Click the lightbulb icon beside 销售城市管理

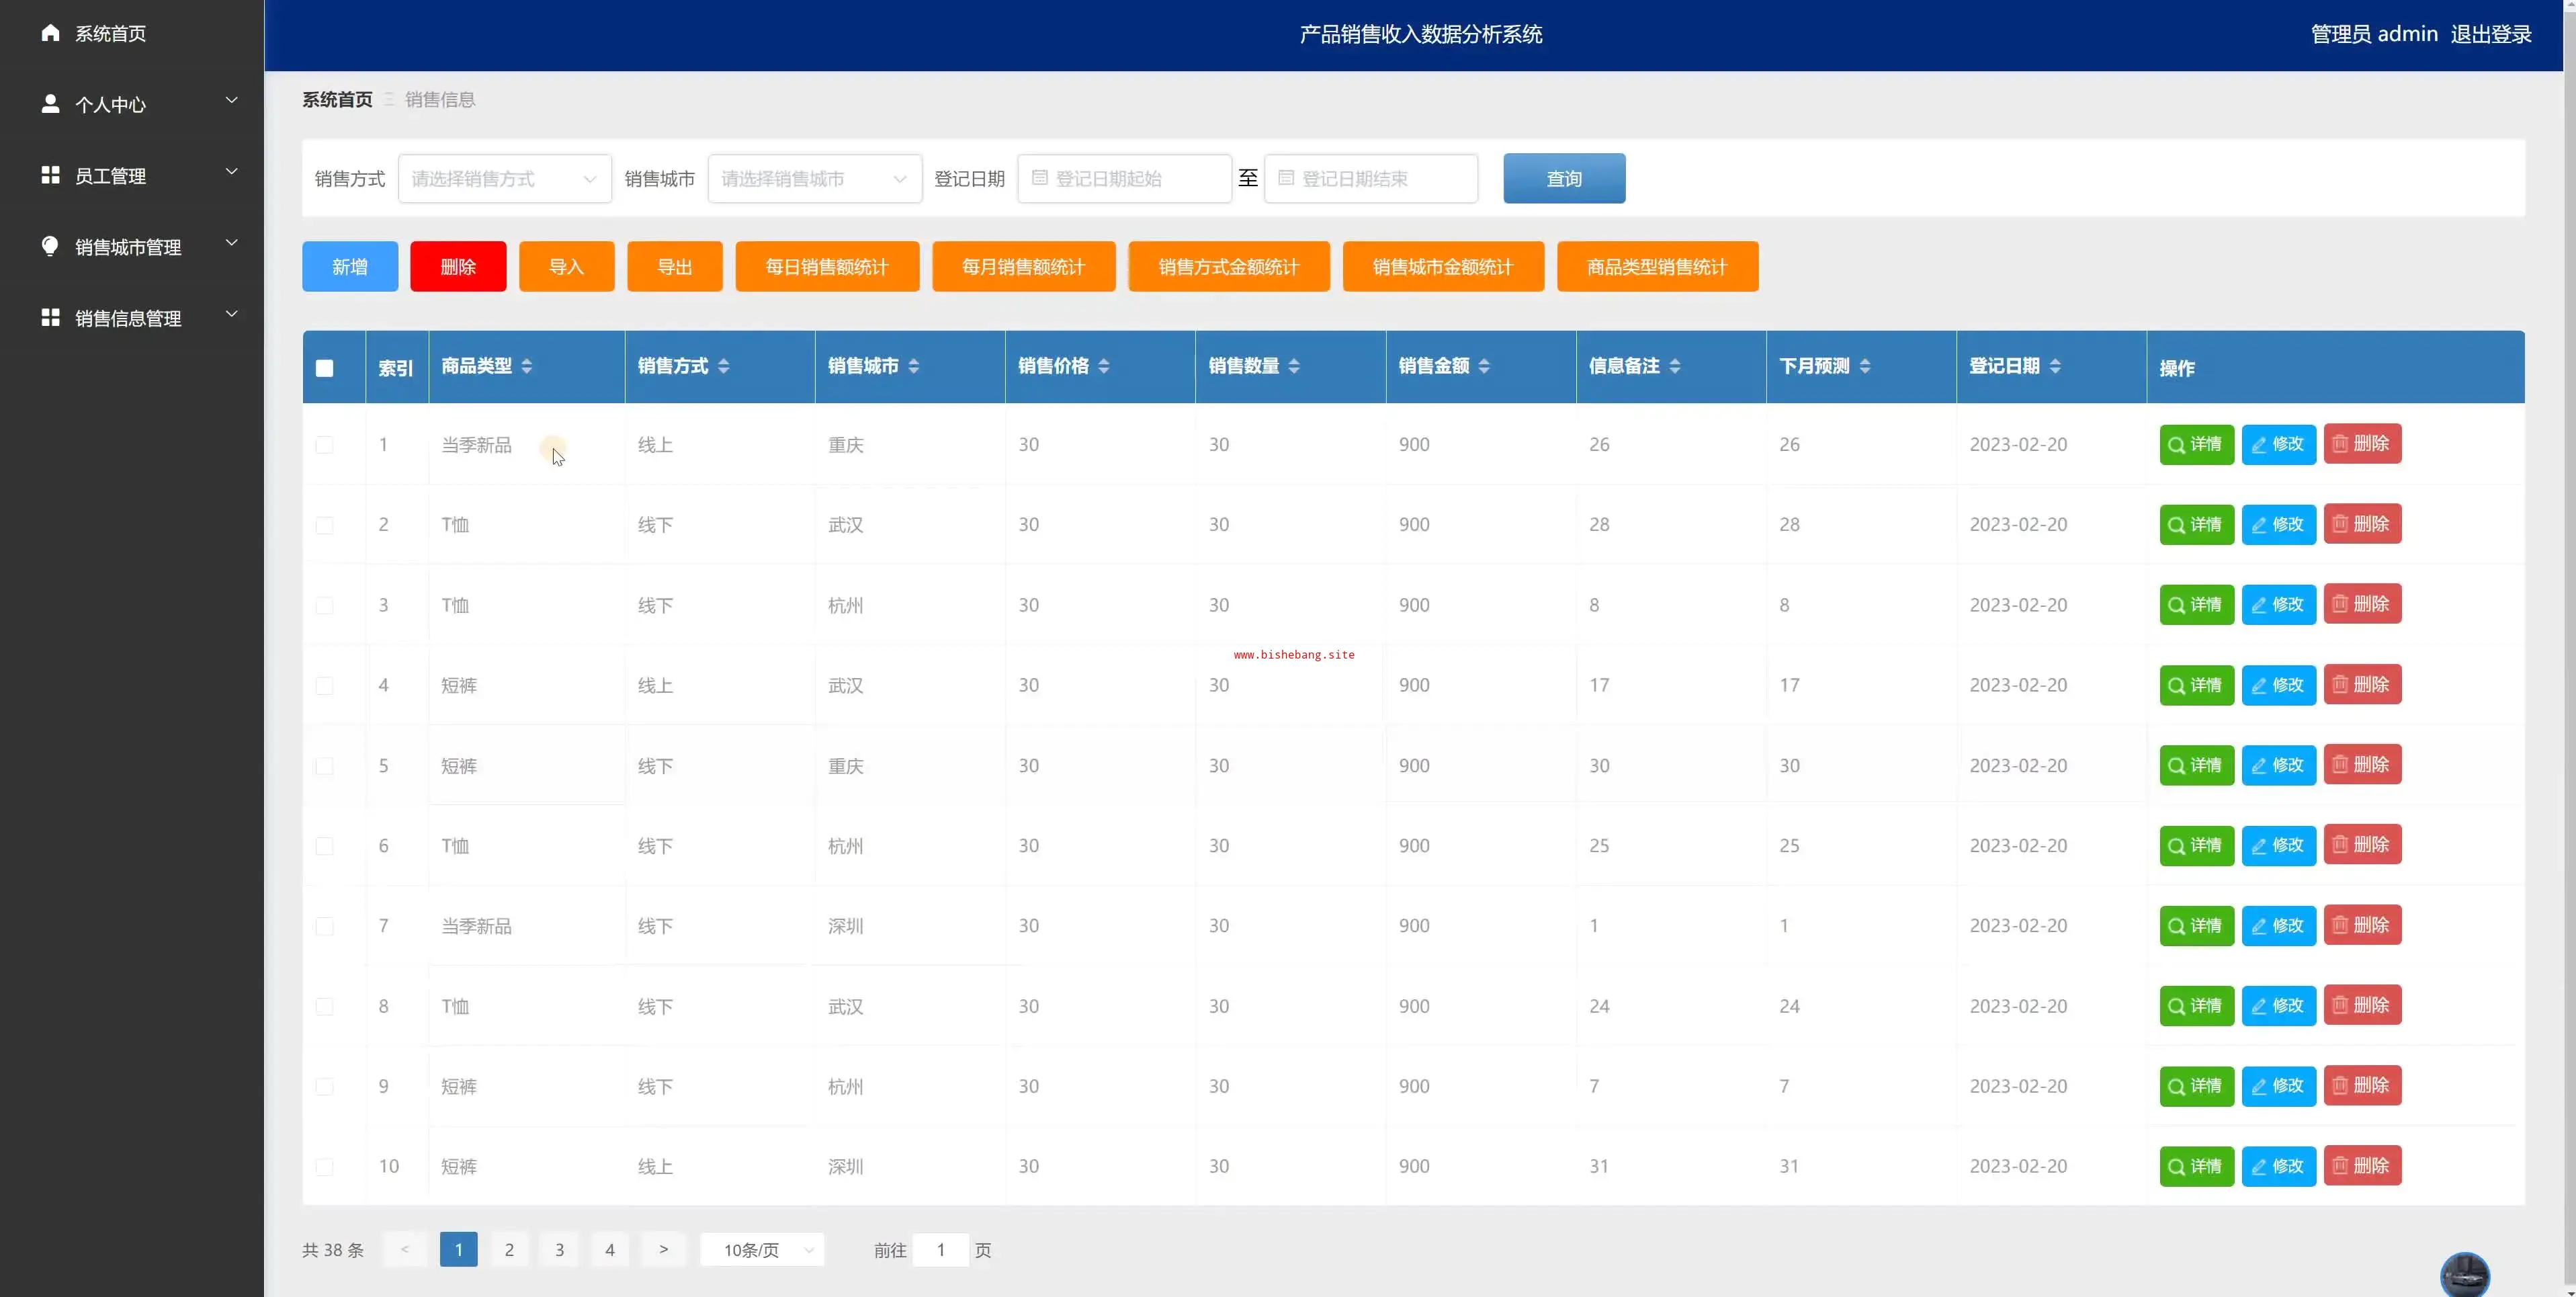coord(50,246)
